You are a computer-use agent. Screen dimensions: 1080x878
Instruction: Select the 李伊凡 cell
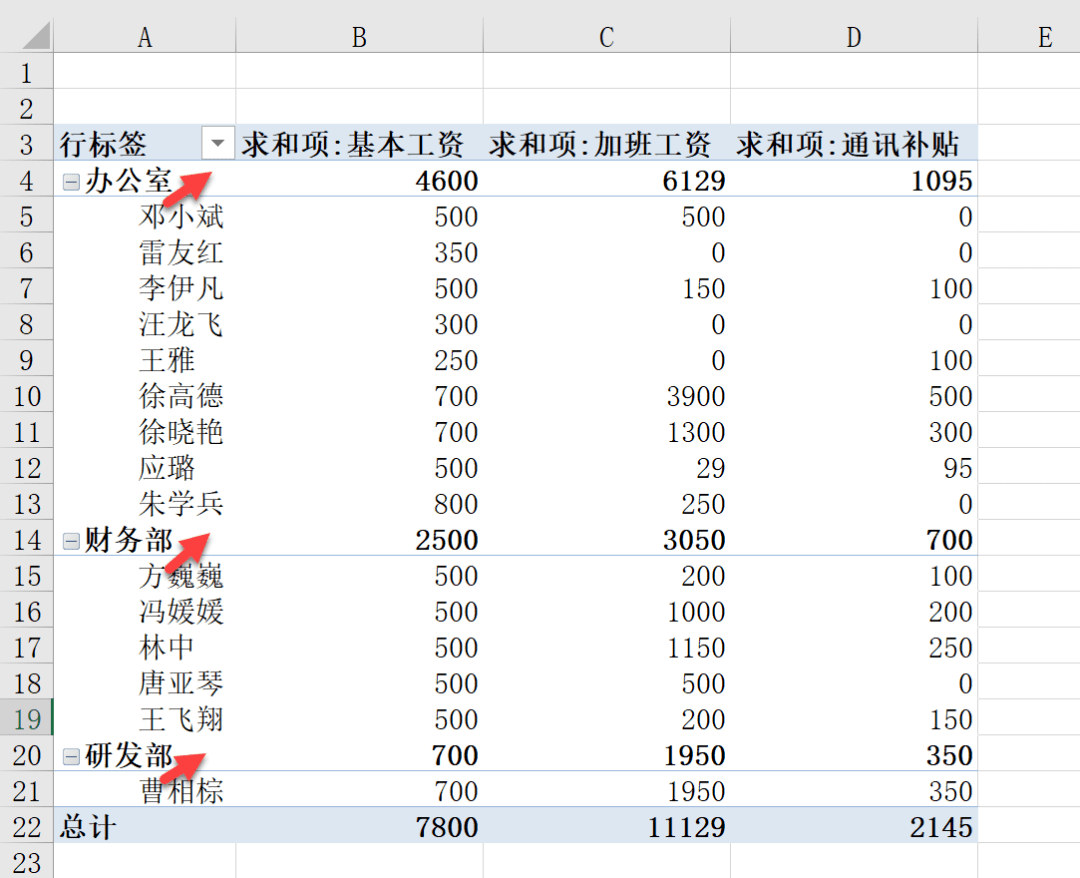(145, 288)
